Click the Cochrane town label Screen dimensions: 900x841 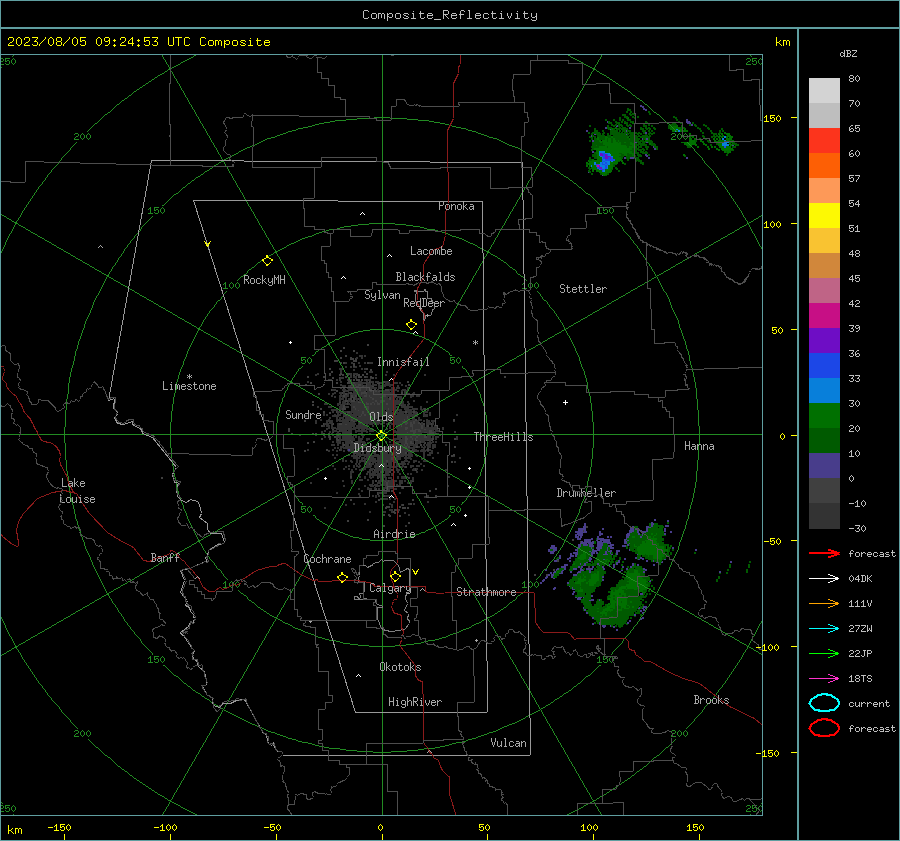click(327, 559)
